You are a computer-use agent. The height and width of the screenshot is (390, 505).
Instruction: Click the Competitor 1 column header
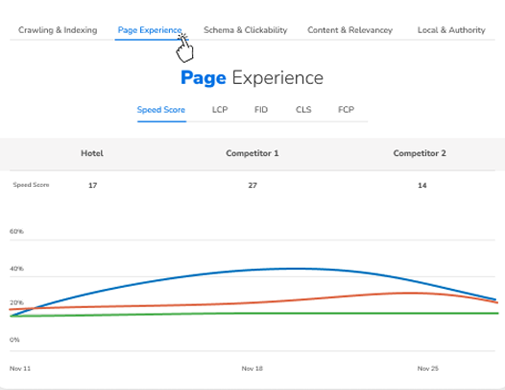pos(252,153)
